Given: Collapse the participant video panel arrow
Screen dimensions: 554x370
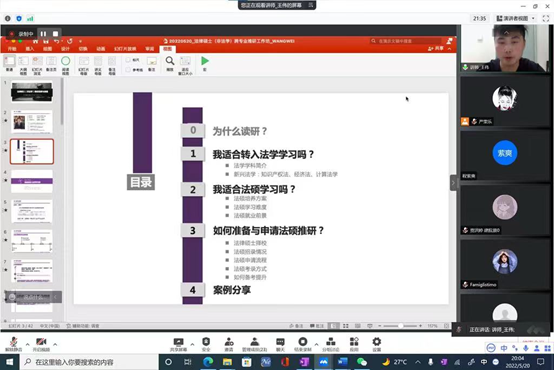Looking at the screenshot, I should (454, 183).
